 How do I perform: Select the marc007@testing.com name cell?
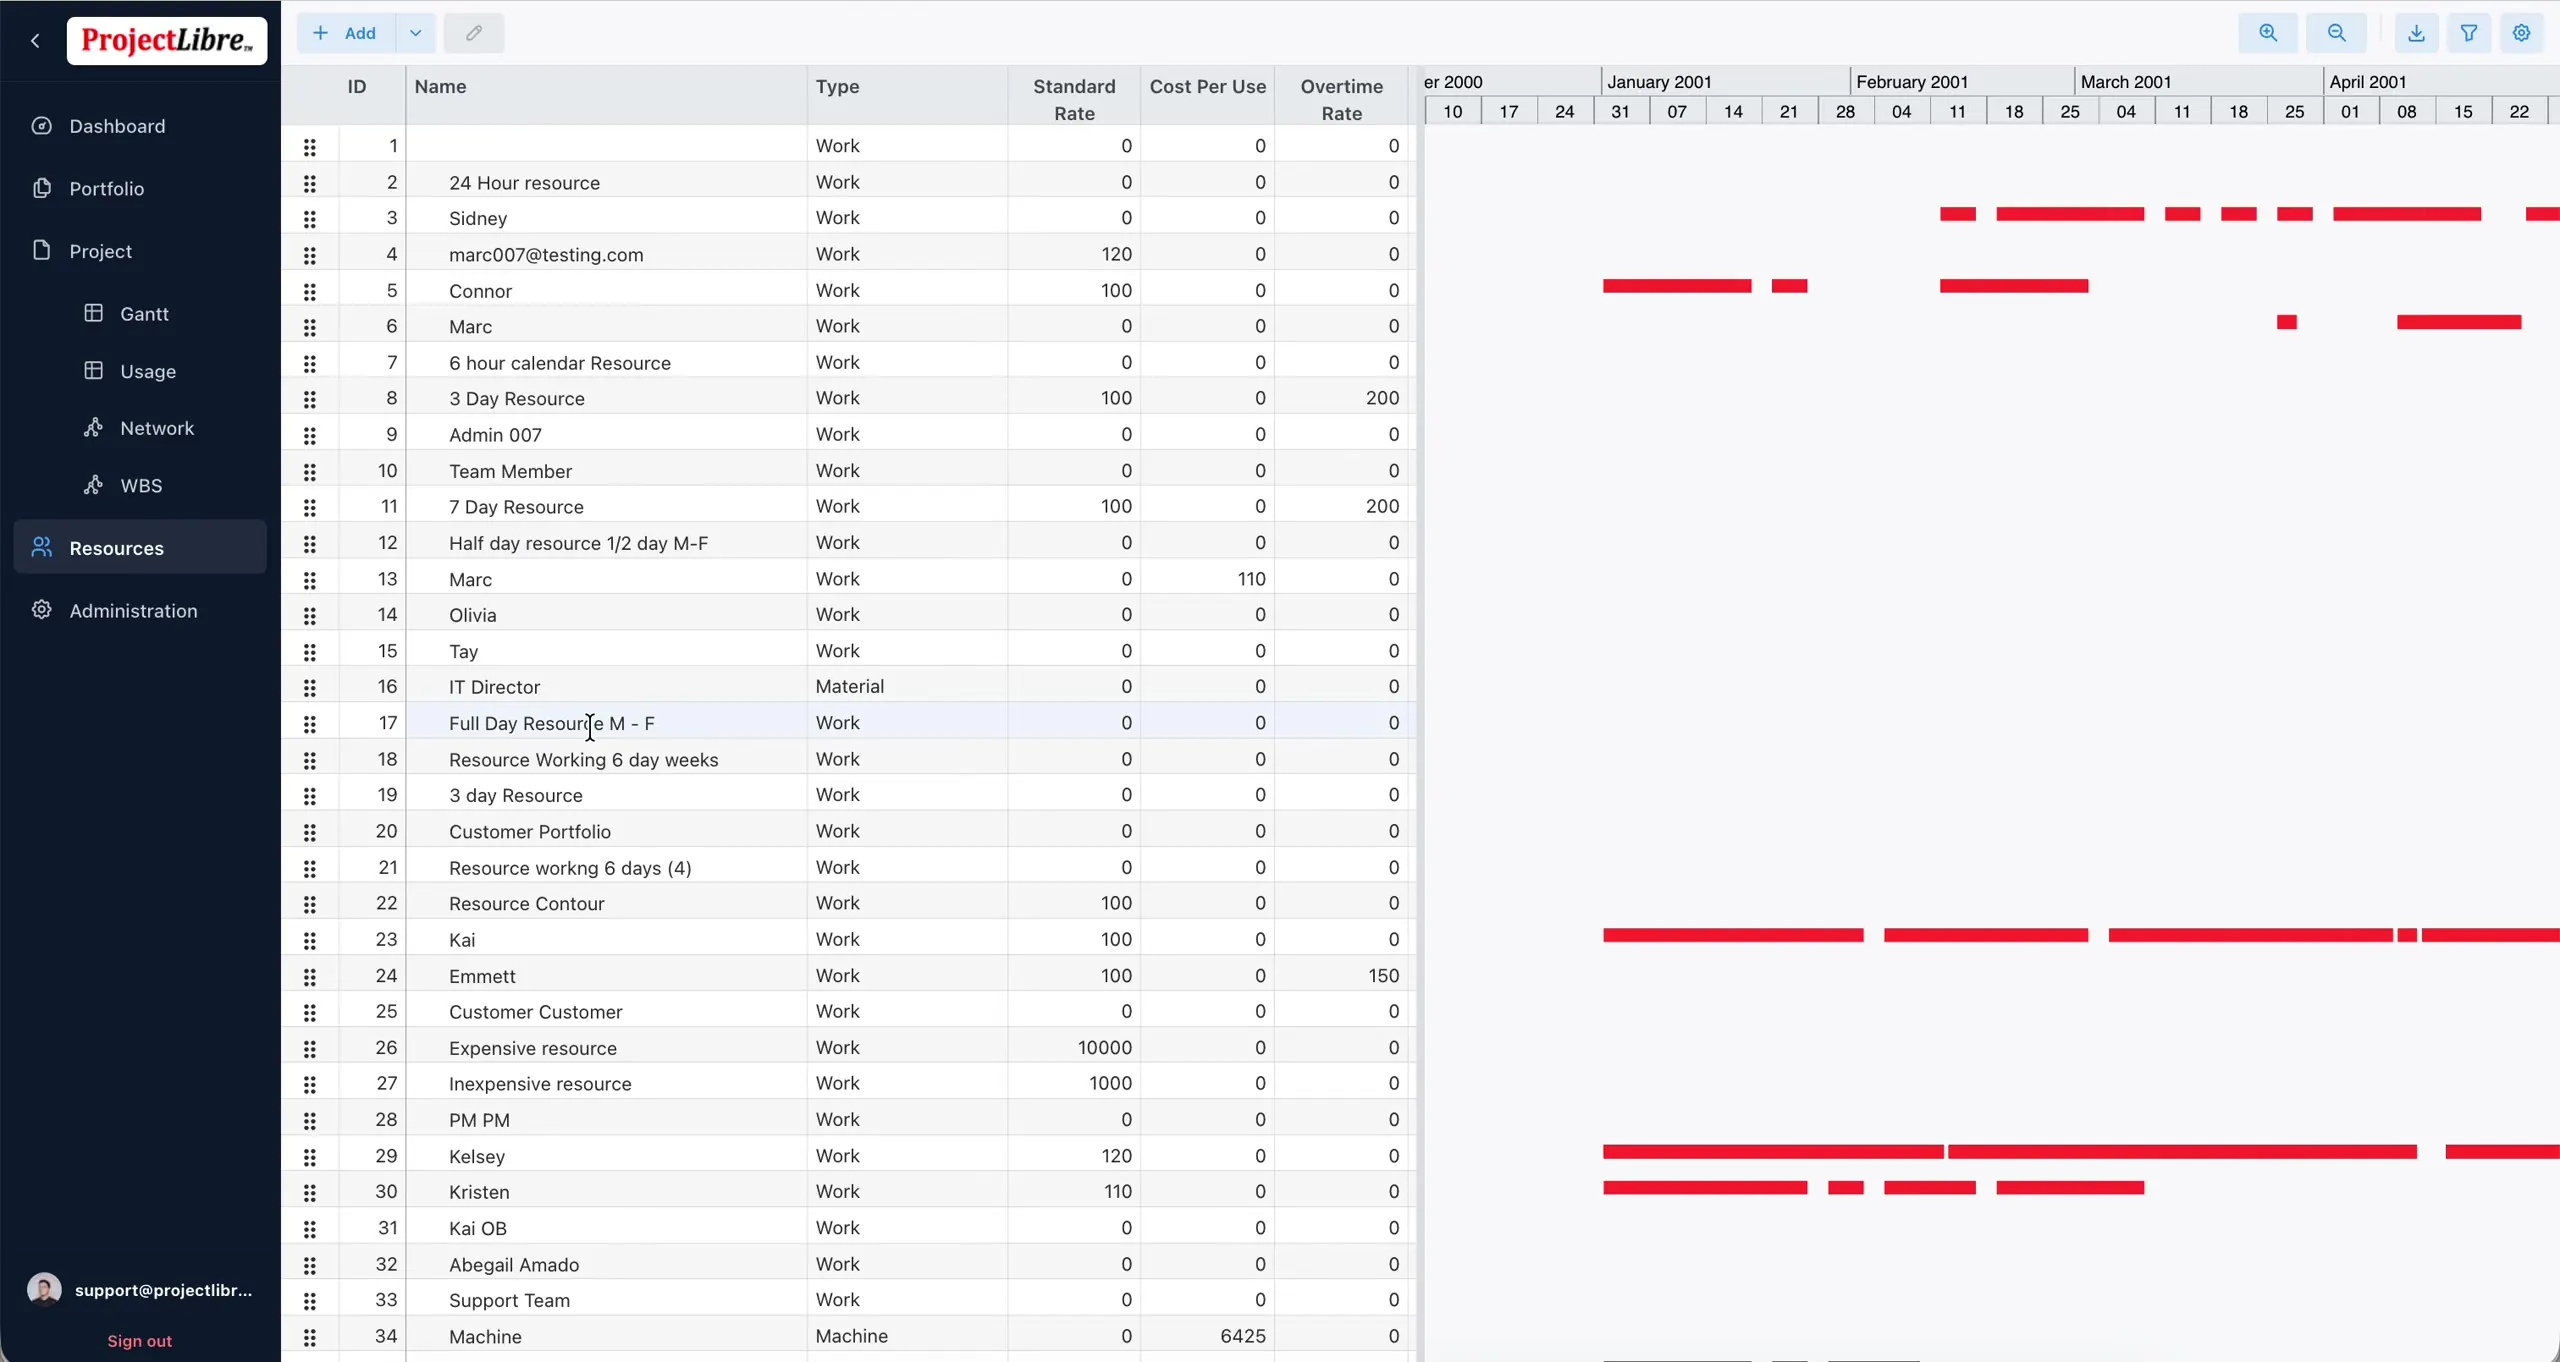coord(606,255)
